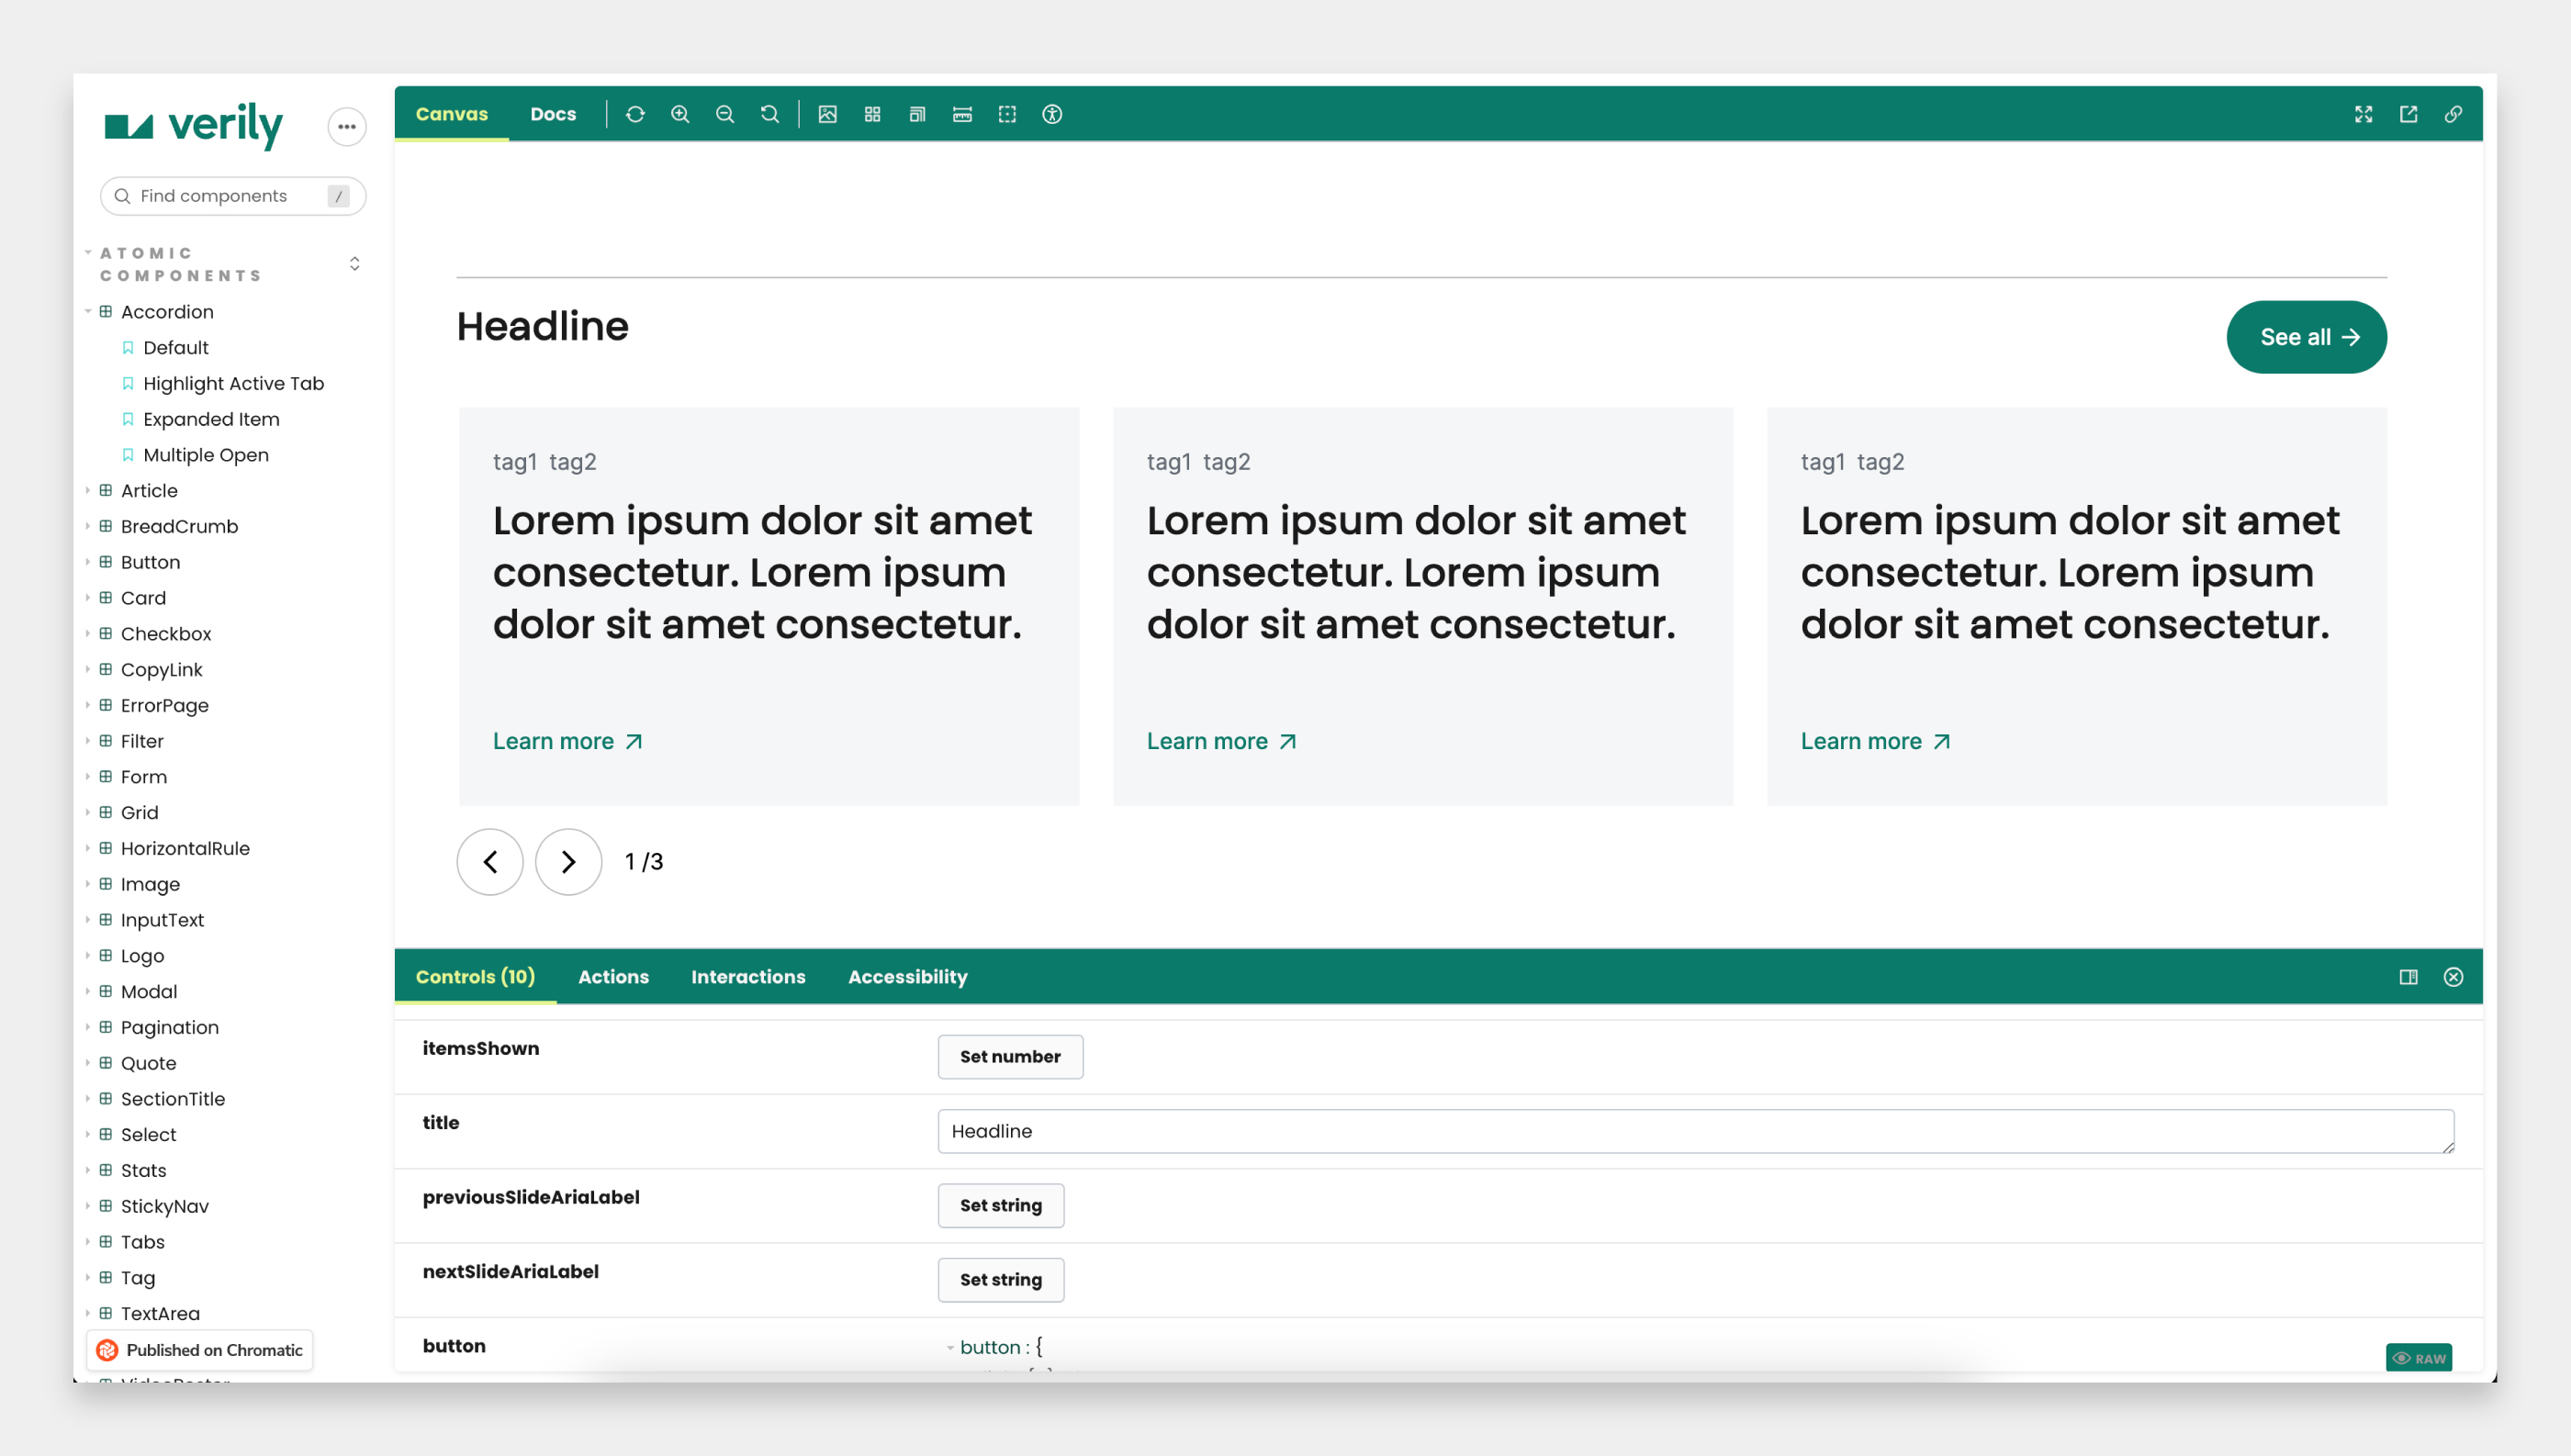Image resolution: width=2571 pixels, height=1456 pixels.
Task: Click the zoom in toolbar icon
Action: click(x=680, y=114)
